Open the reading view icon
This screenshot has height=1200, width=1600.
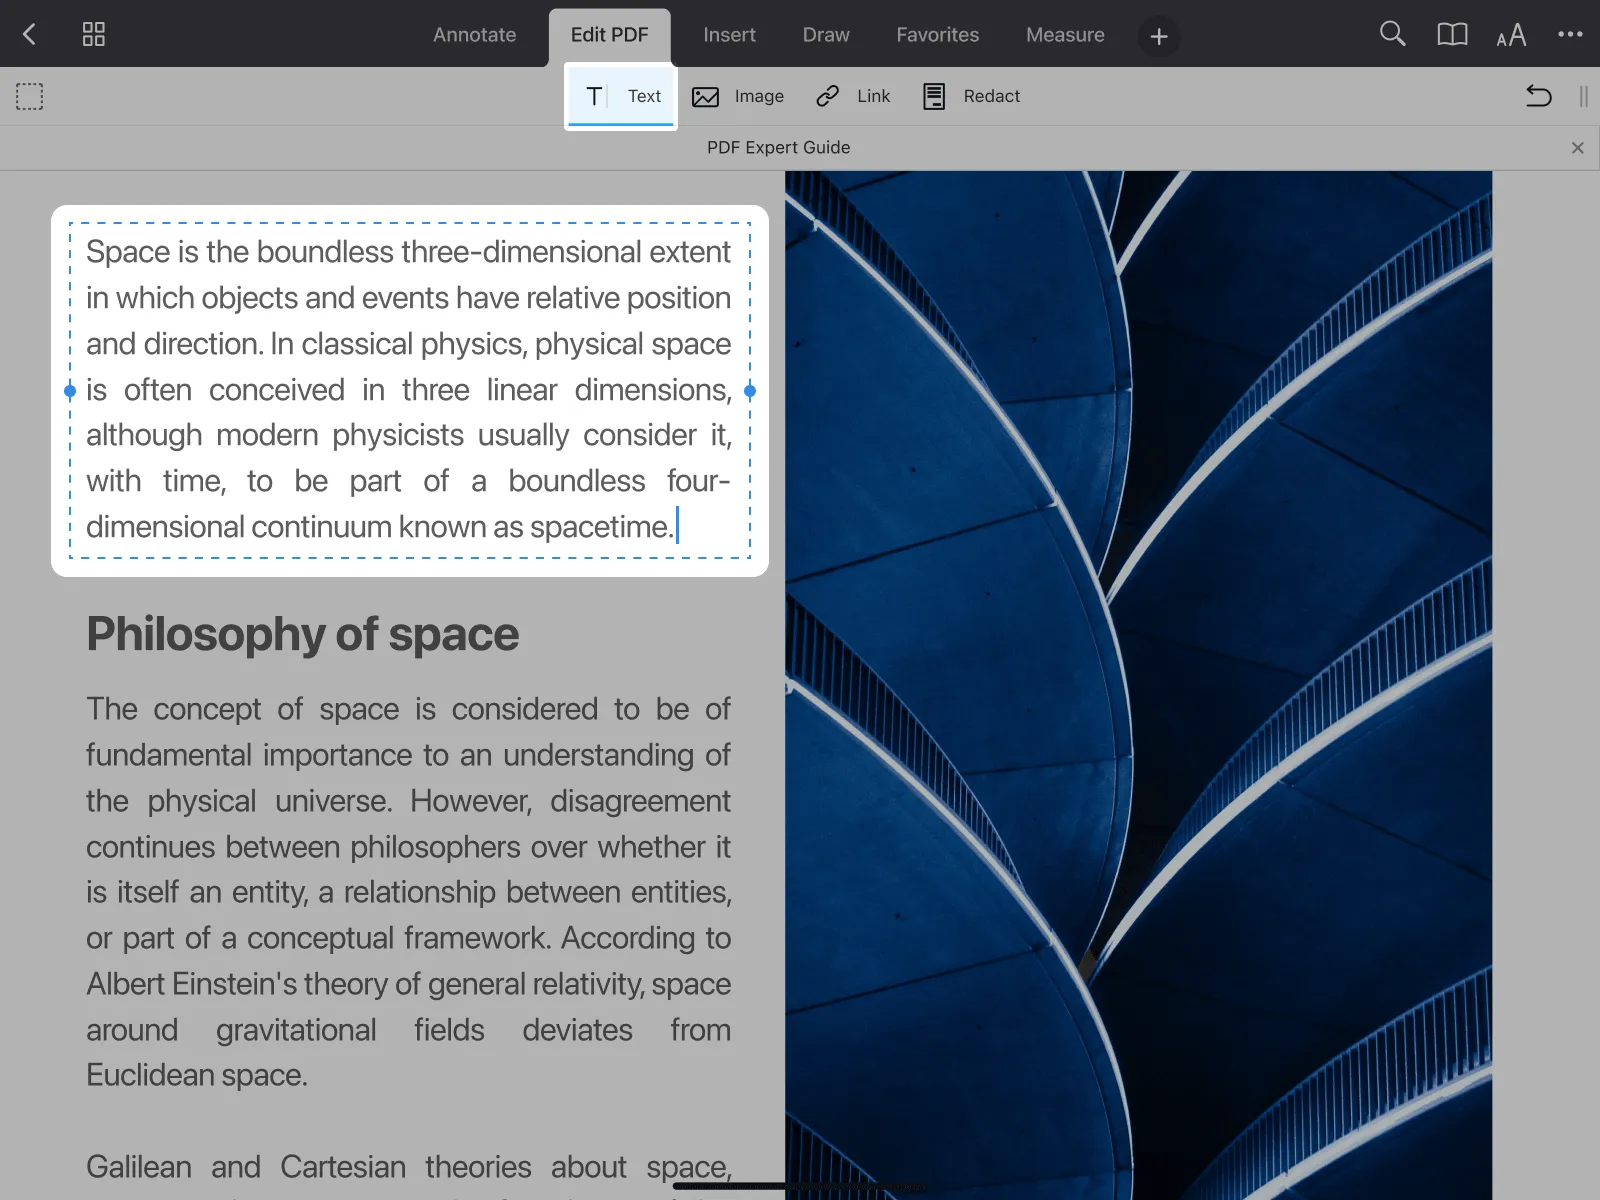[1451, 33]
